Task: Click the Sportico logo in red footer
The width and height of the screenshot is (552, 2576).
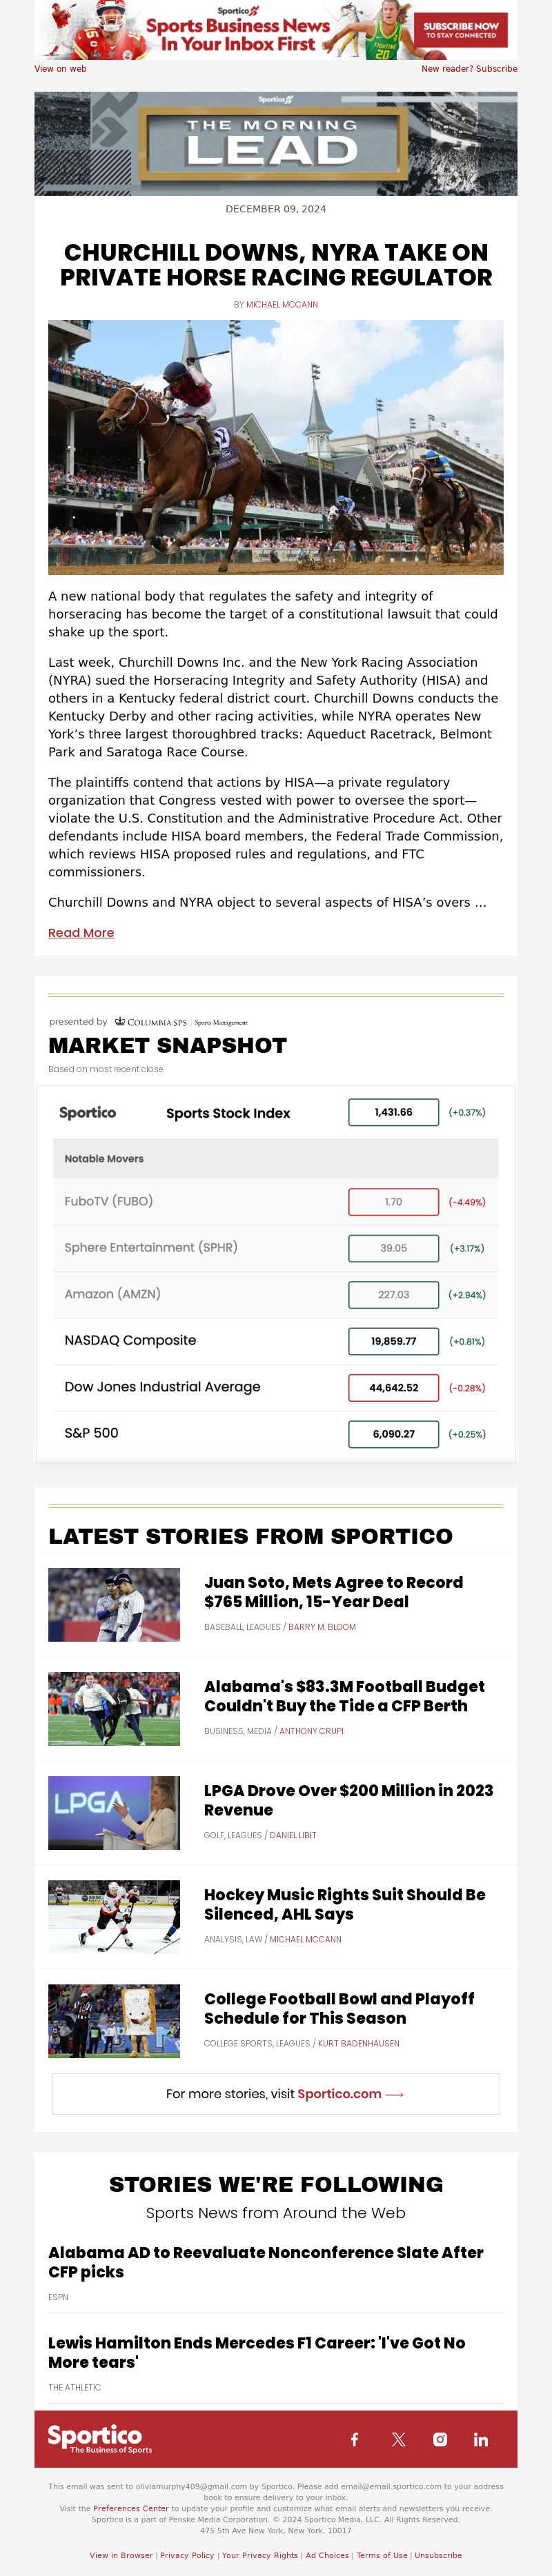Action: point(100,2438)
